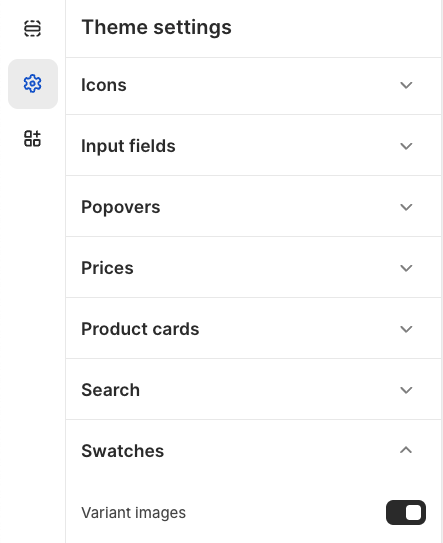Open the Search settings heading
This screenshot has width=443, height=543.
pos(110,390)
